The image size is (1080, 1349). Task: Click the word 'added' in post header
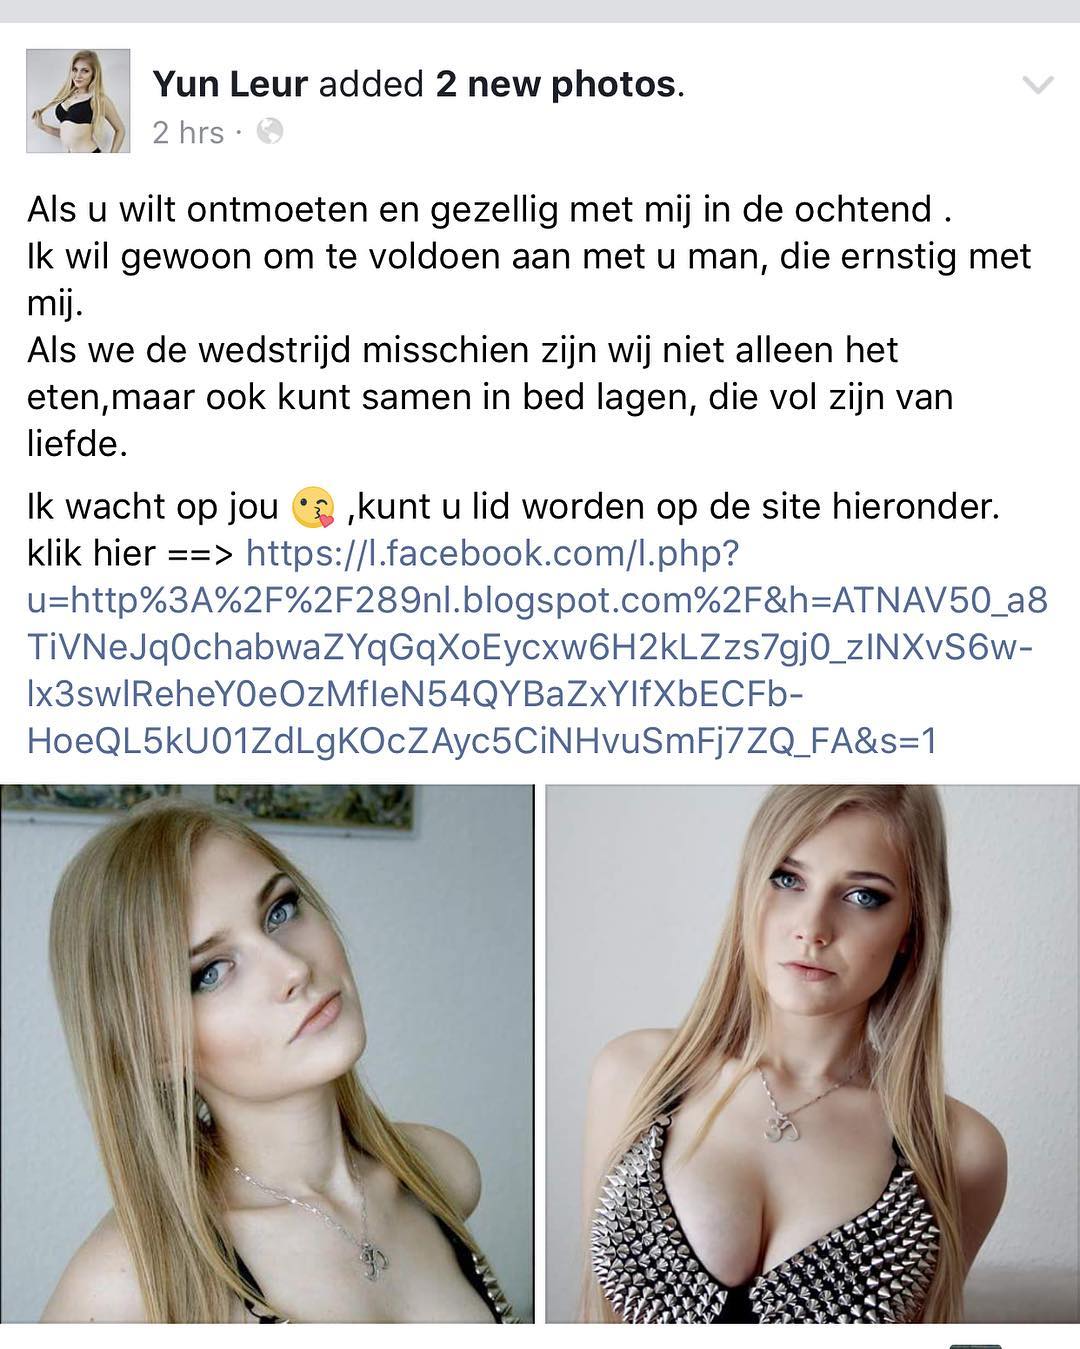pyautogui.click(x=371, y=85)
